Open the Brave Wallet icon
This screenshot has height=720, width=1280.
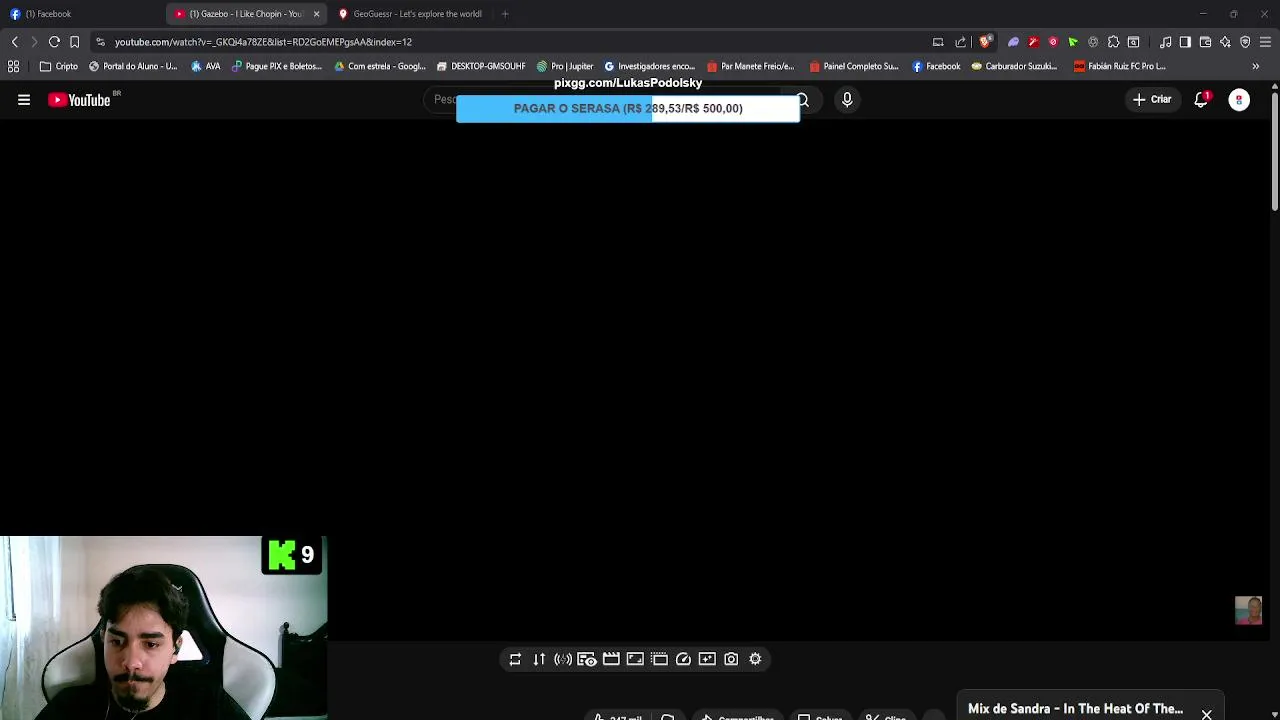(x=1205, y=42)
